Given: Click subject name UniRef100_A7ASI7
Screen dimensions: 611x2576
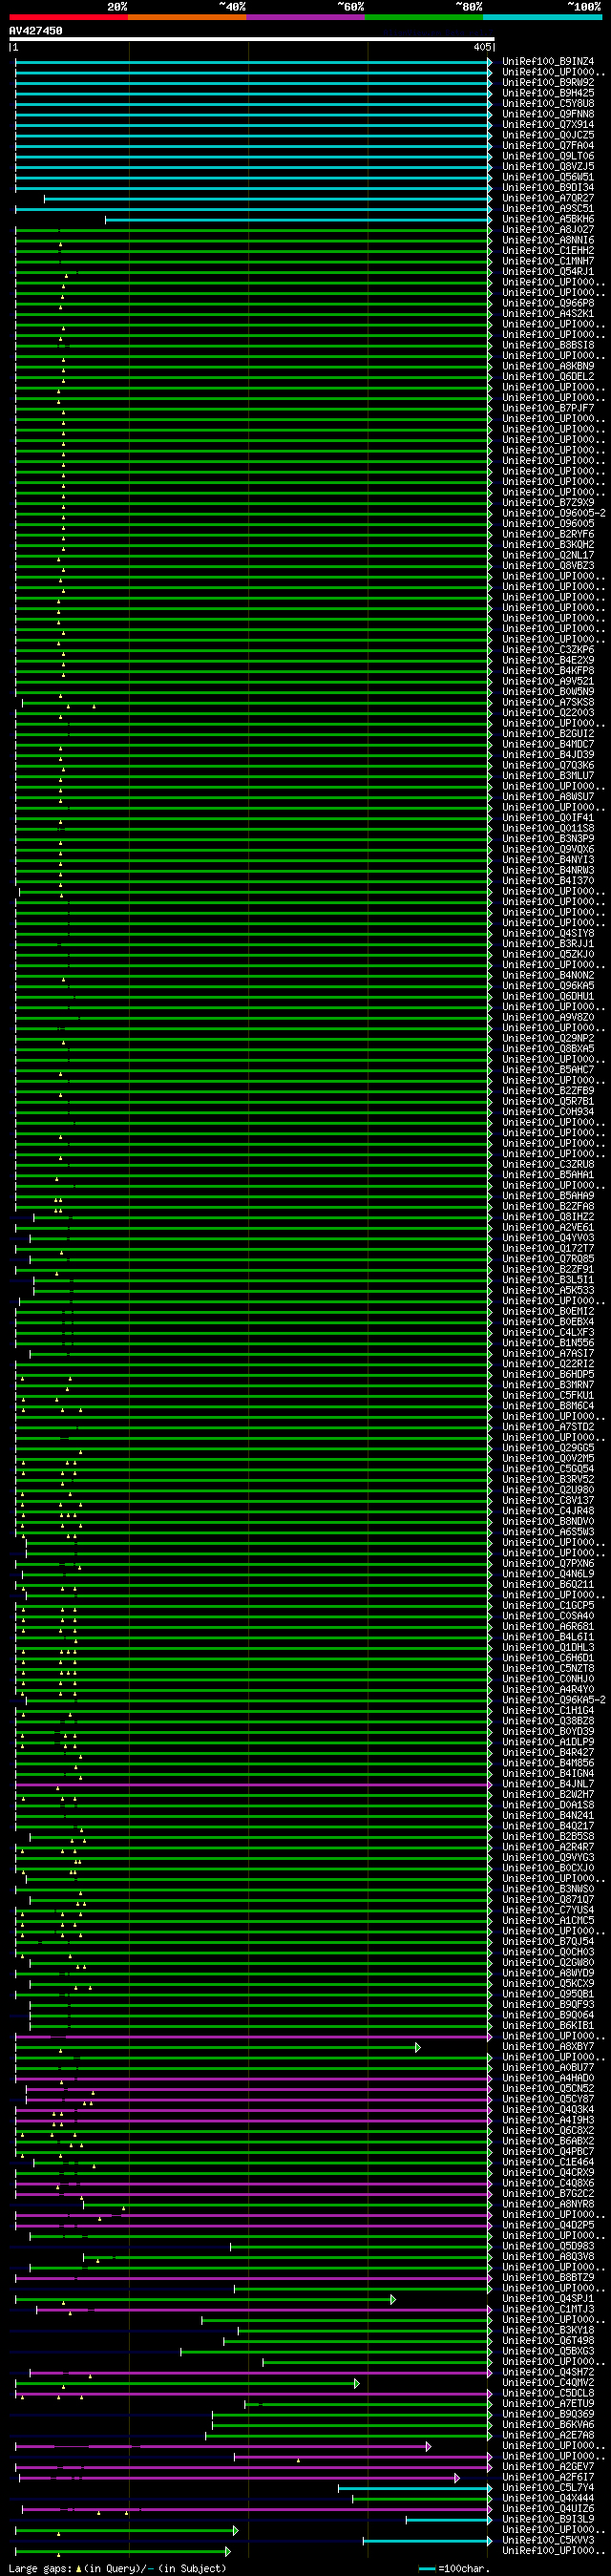Looking at the screenshot, I should click(x=548, y=1354).
